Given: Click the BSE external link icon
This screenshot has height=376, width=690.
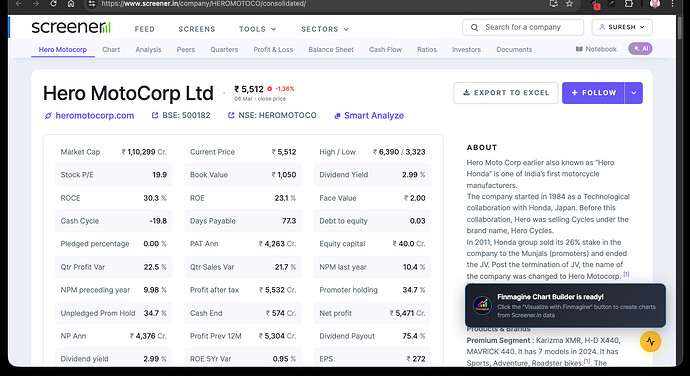Looking at the screenshot, I should click(x=155, y=115).
